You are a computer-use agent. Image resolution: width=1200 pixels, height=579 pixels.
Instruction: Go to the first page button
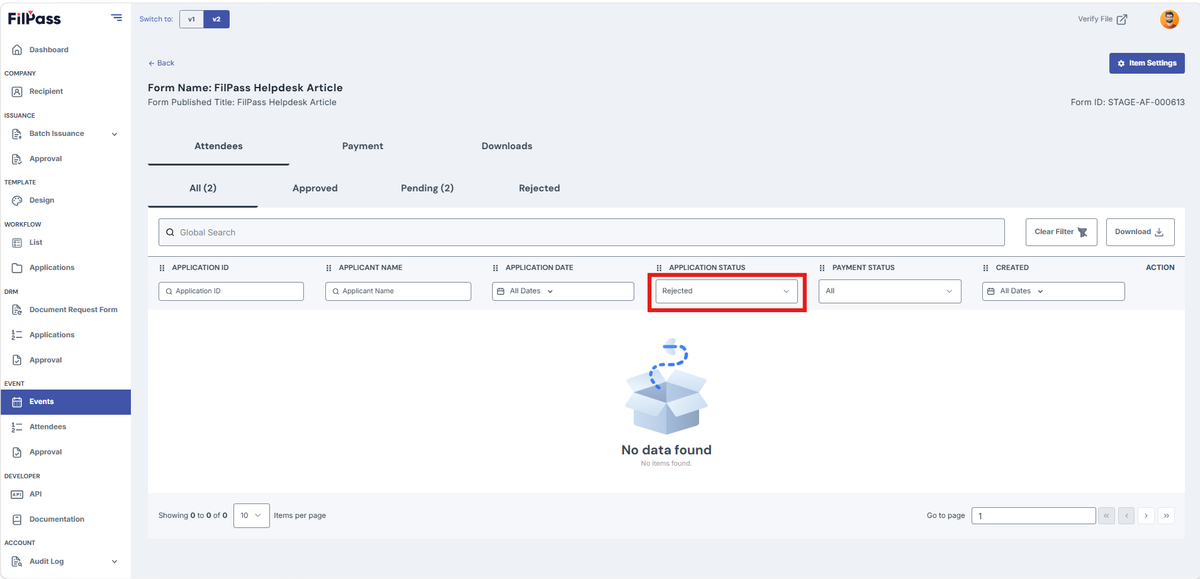tap(1106, 516)
